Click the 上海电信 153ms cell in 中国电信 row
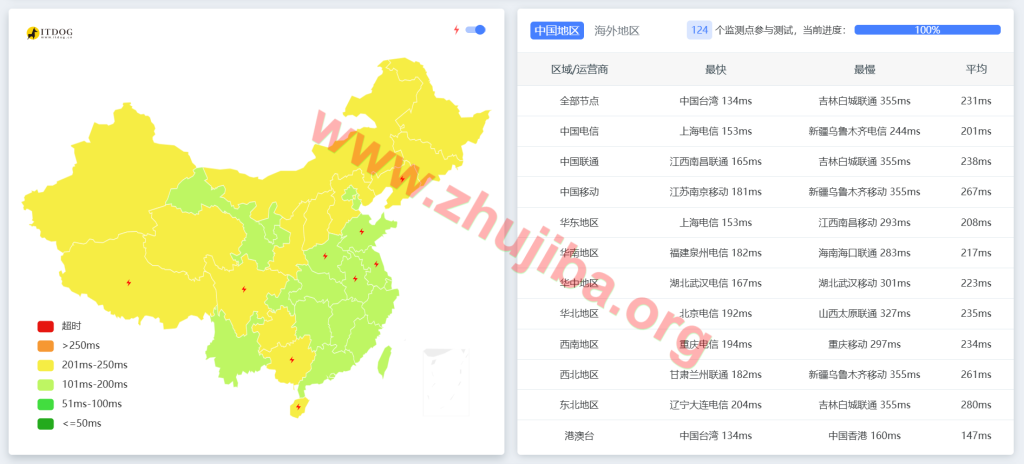 (715, 131)
